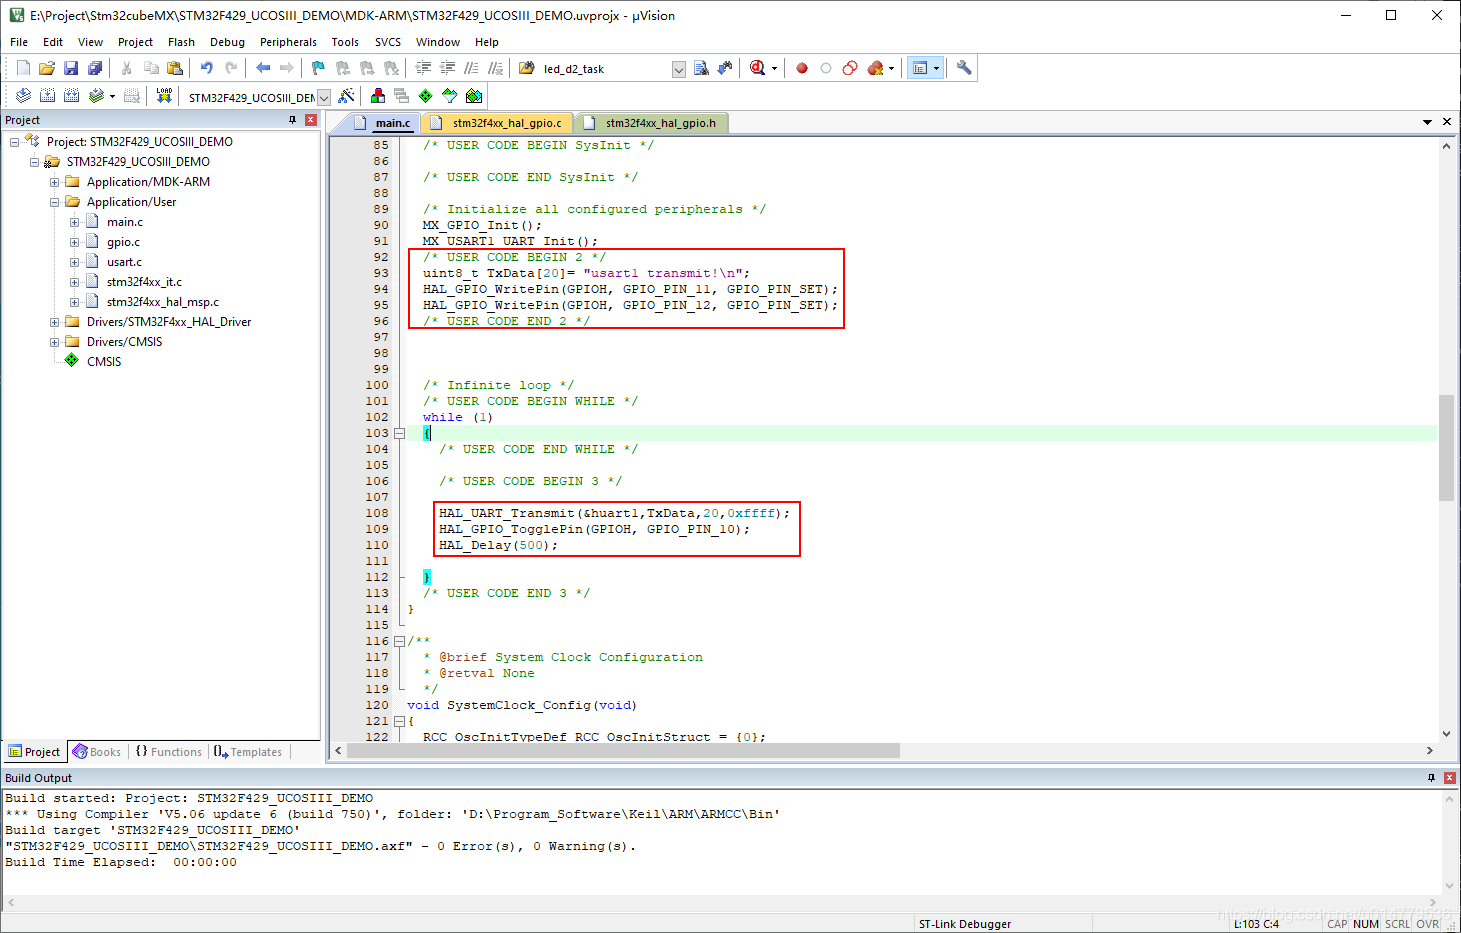Download to flash with the LOAD icon
The height and width of the screenshot is (933, 1461).
pos(164,96)
